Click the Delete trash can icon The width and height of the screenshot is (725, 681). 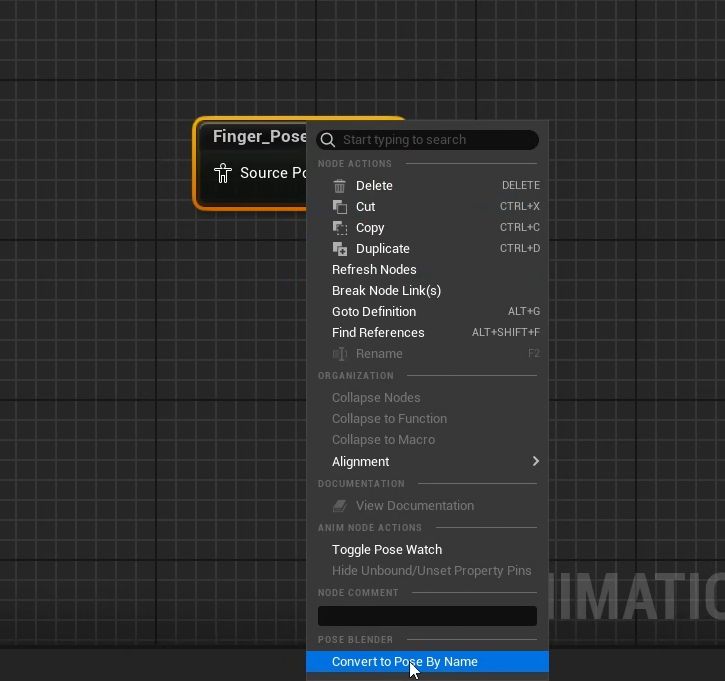coord(340,186)
